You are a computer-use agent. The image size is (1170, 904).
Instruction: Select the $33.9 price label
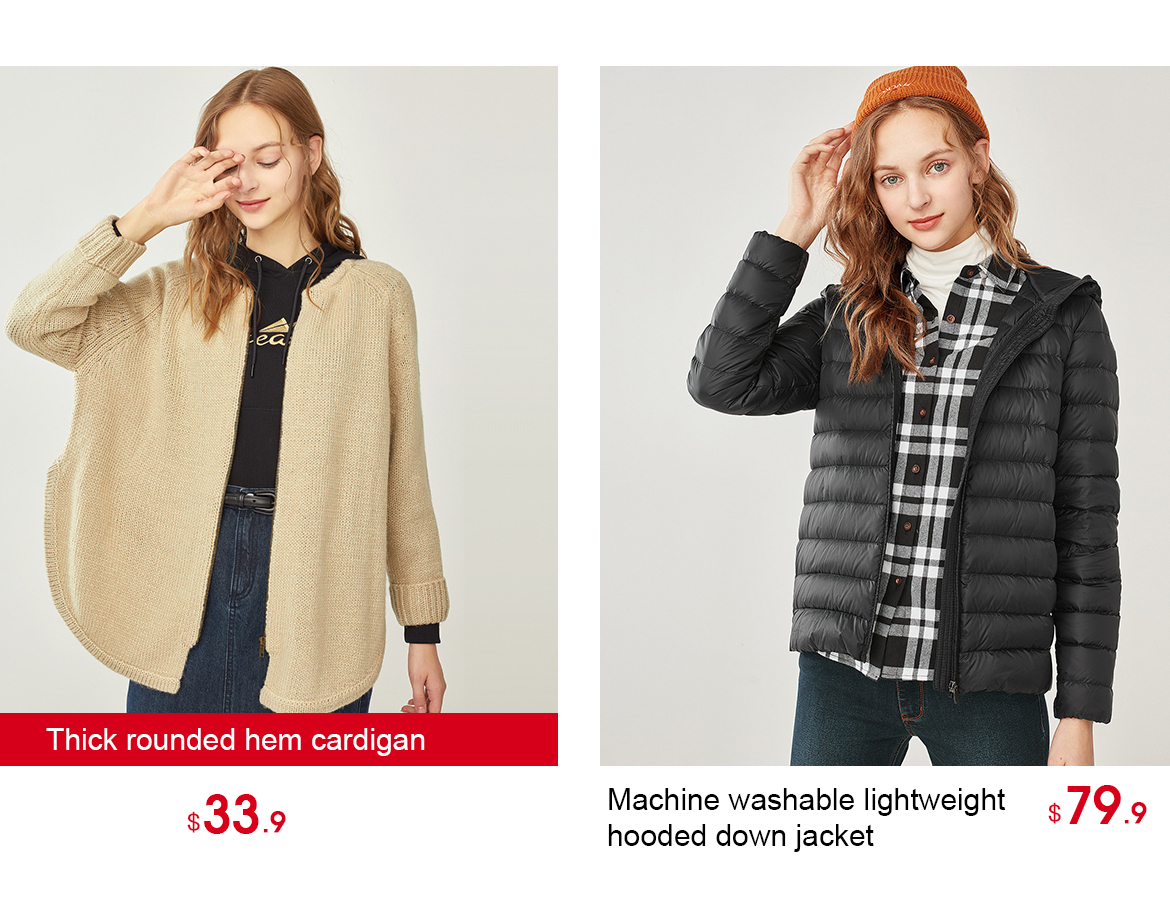pos(237,815)
